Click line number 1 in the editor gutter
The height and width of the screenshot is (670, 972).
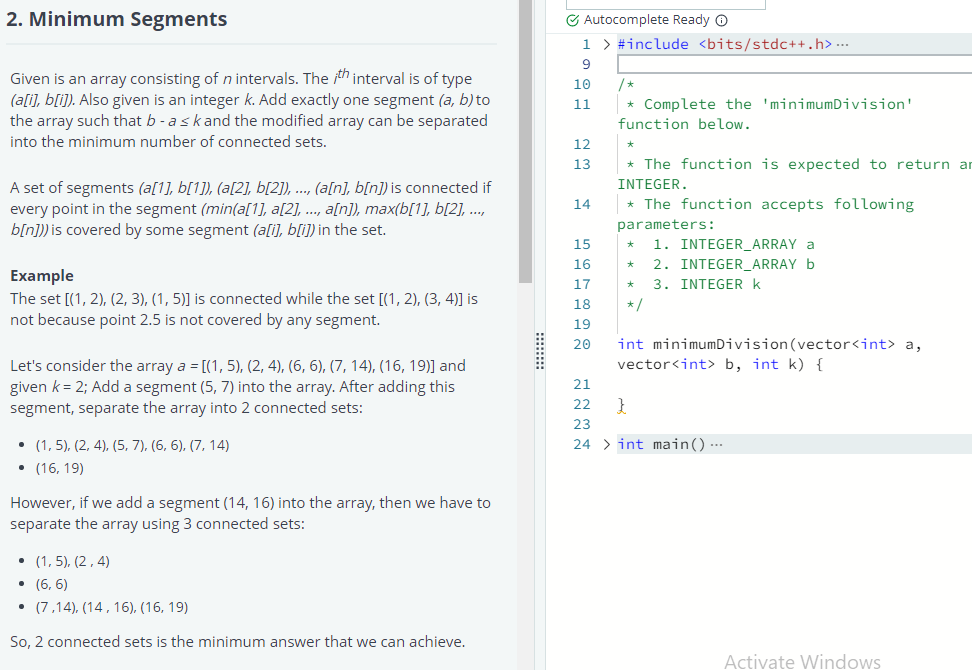coord(586,44)
